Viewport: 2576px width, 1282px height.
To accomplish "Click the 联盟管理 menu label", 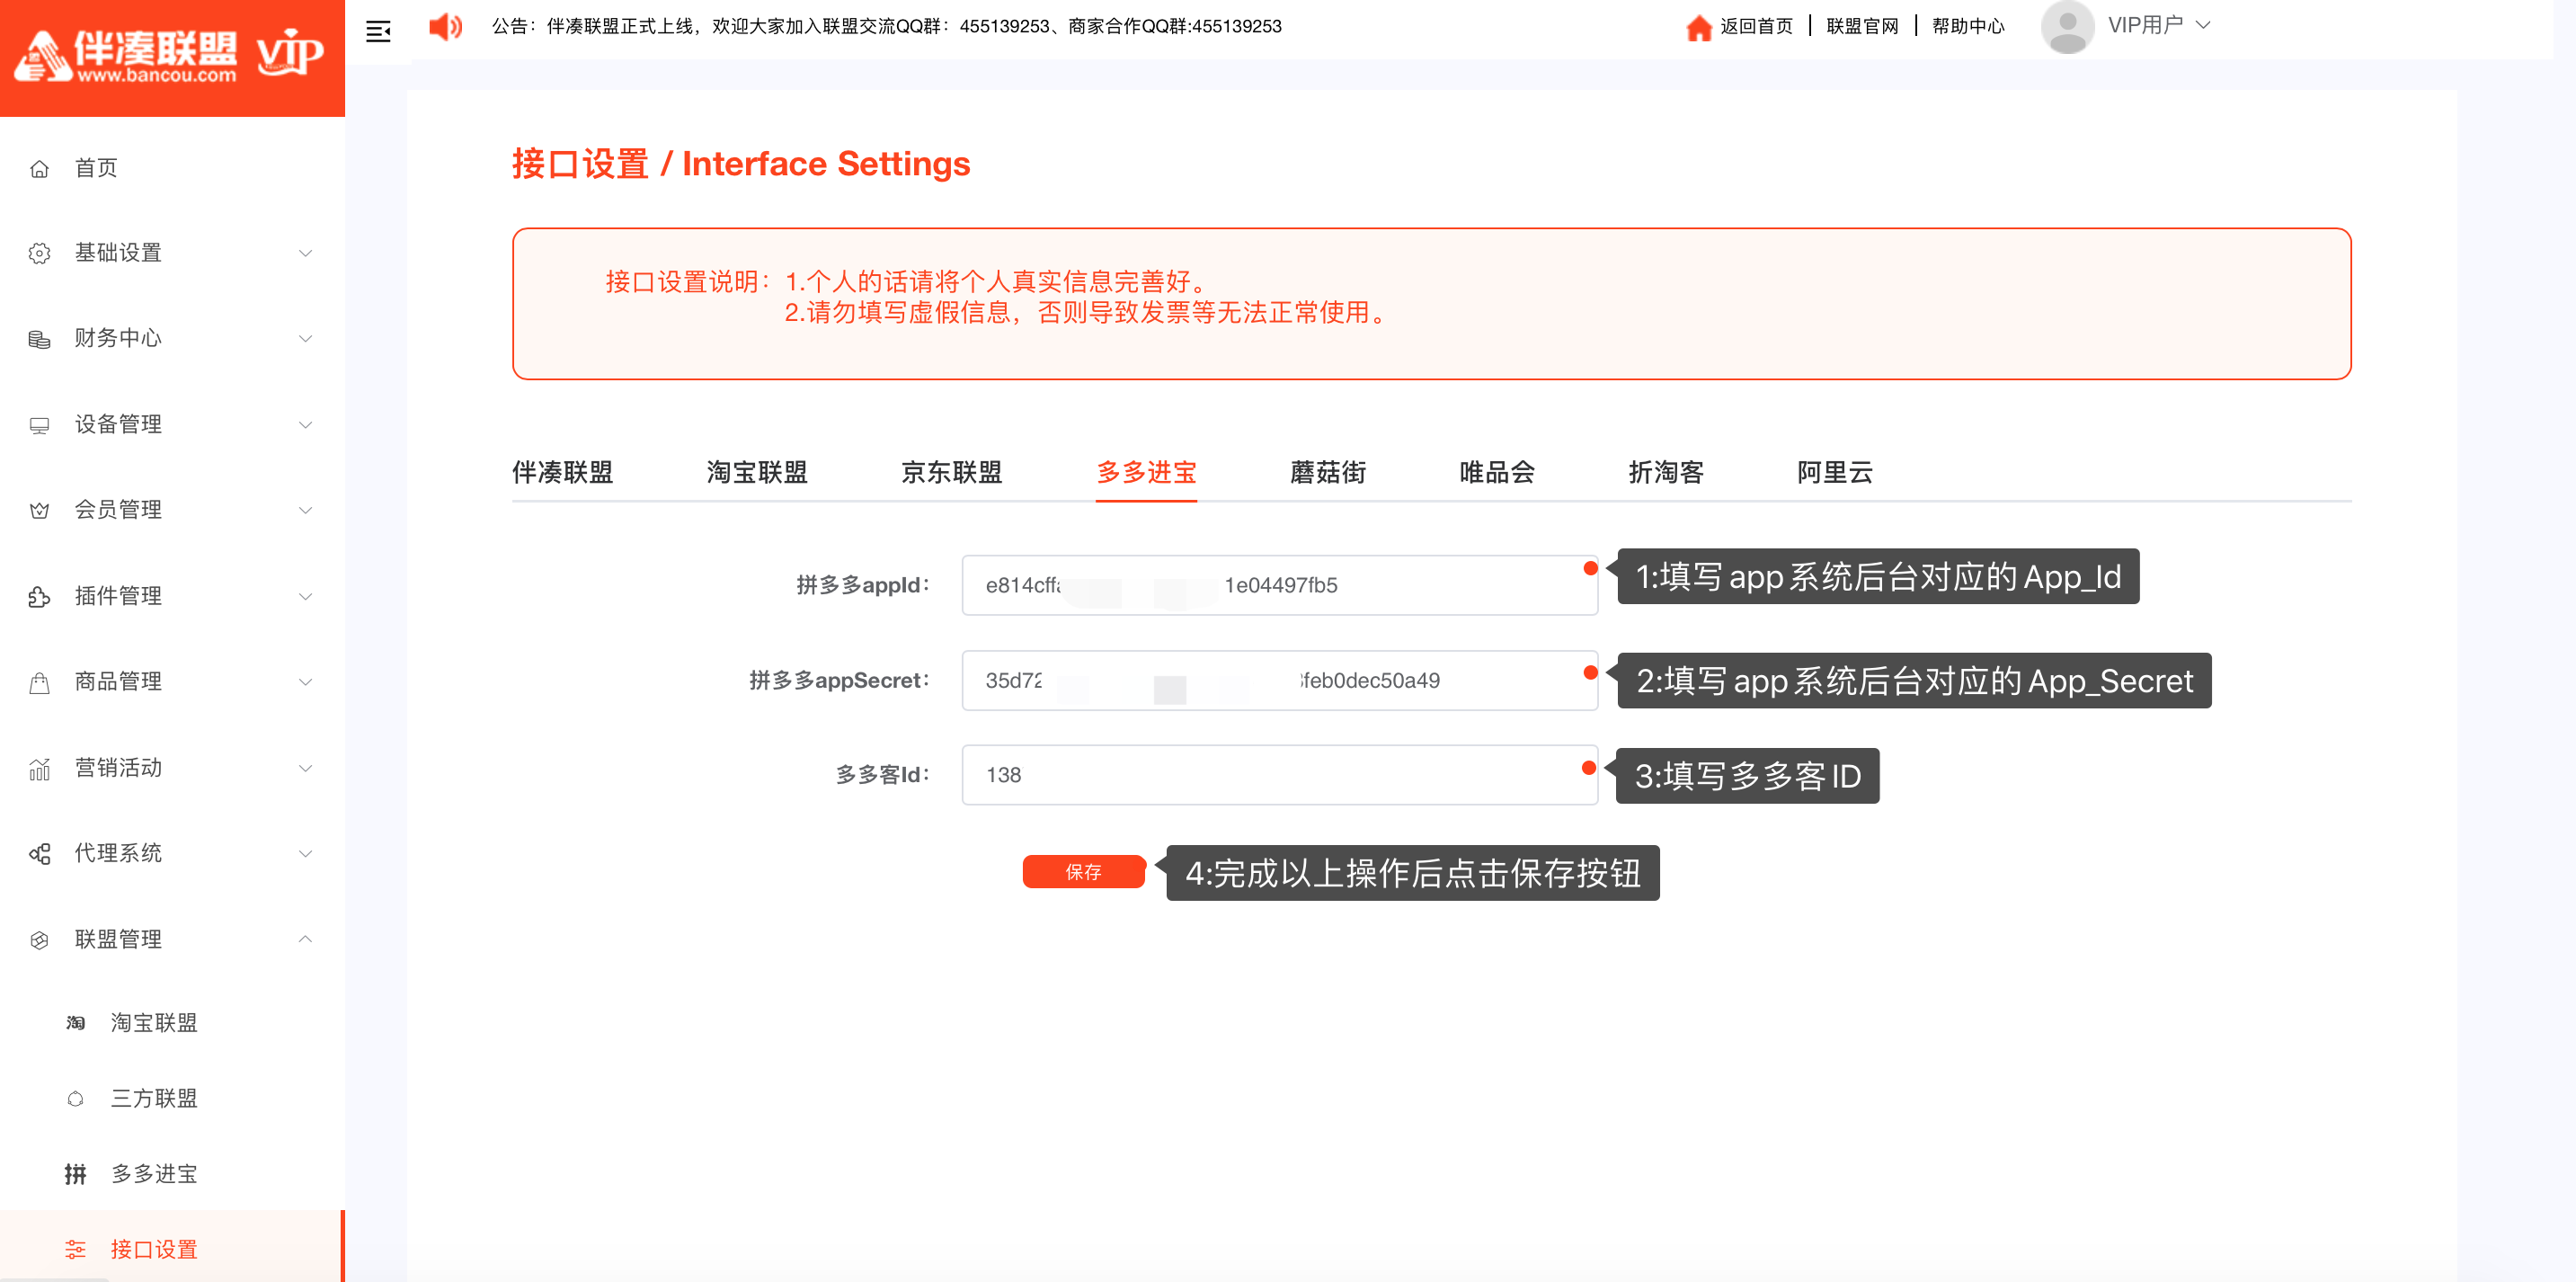I will (118, 939).
